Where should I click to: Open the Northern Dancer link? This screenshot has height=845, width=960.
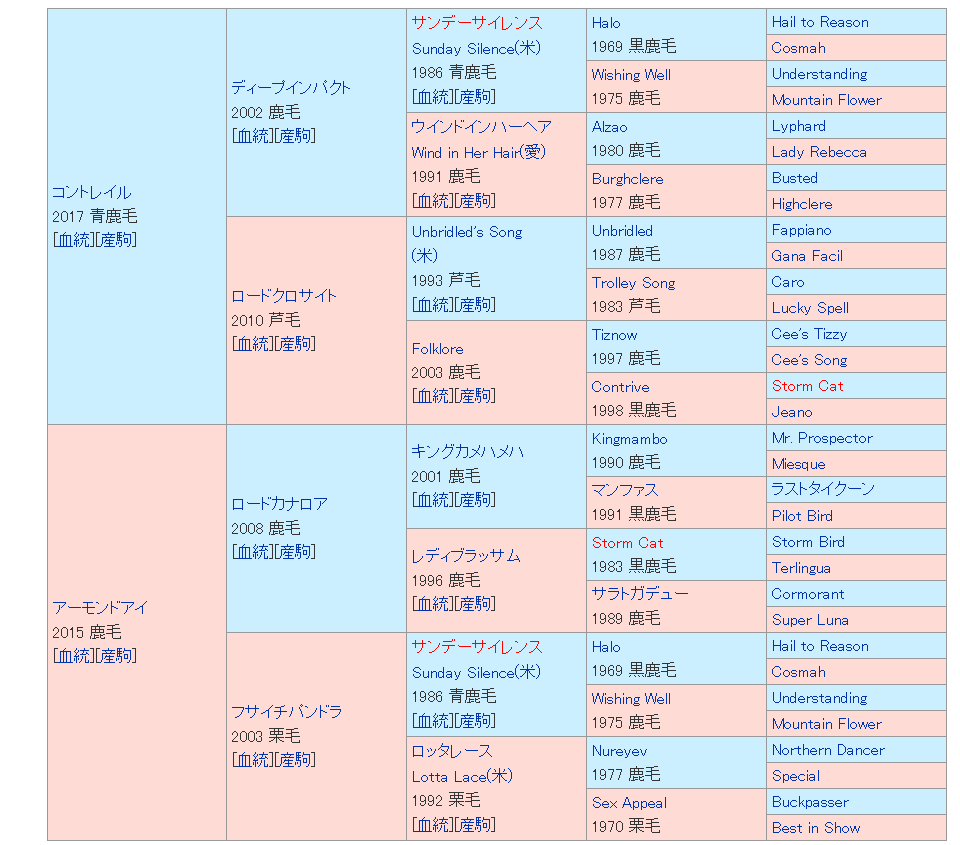pyautogui.click(x=828, y=751)
